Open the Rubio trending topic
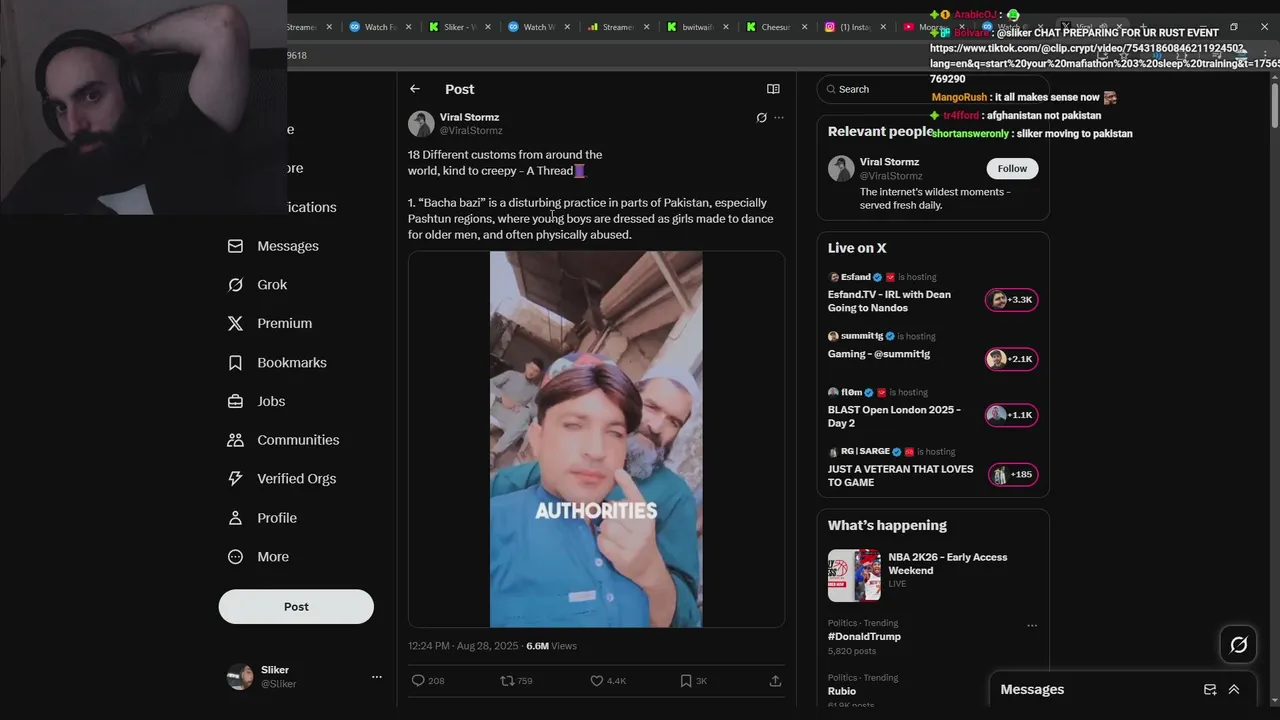Viewport: 1280px width, 720px height. [842, 691]
